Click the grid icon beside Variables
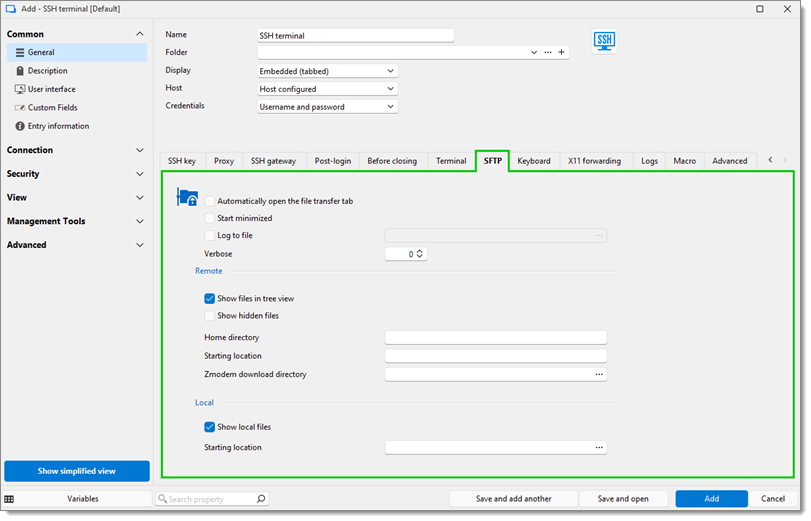811x521 pixels. (9, 499)
